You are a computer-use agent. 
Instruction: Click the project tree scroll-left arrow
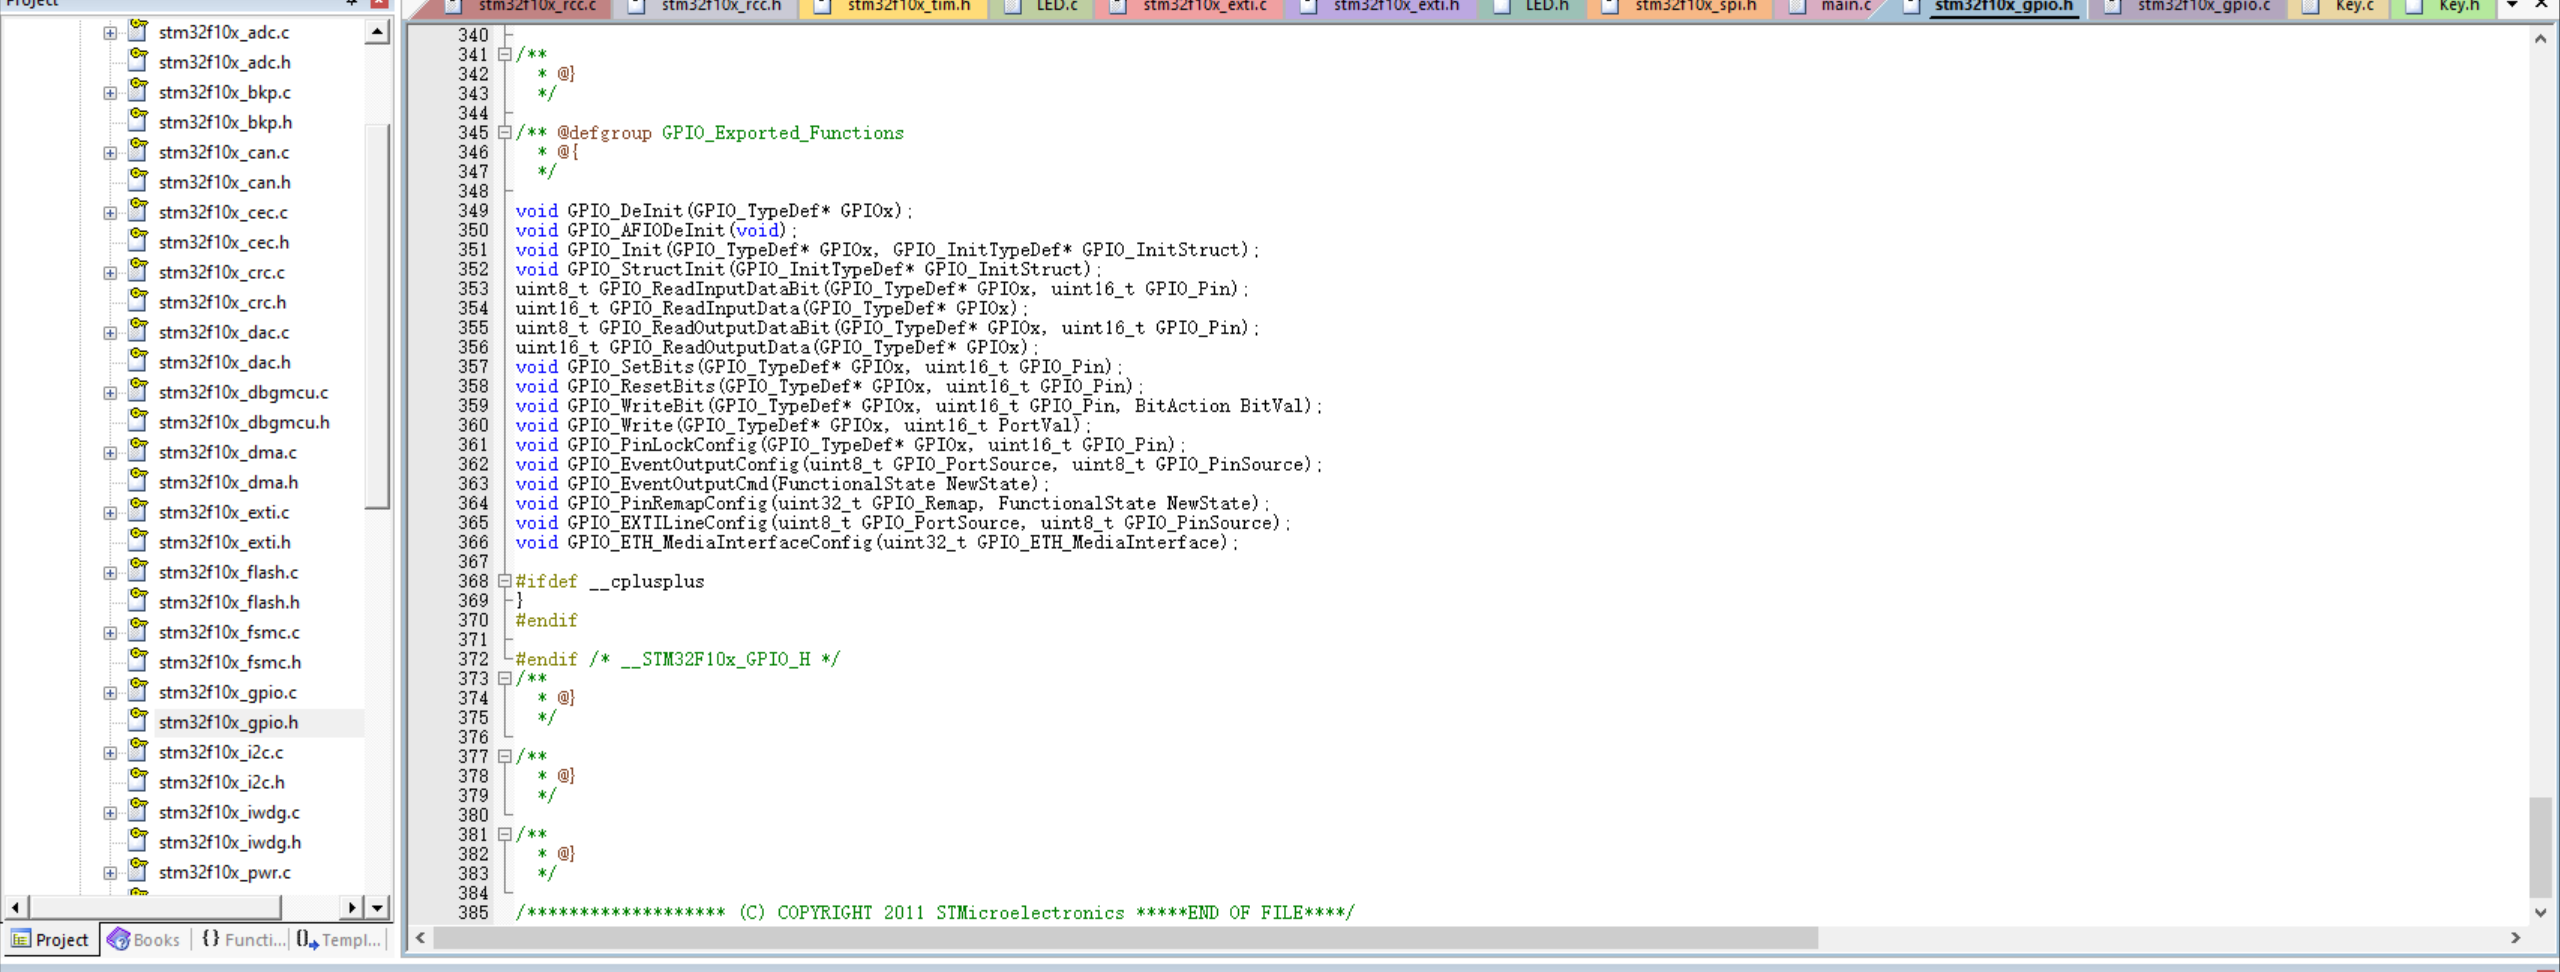pyautogui.click(x=15, y=908)
